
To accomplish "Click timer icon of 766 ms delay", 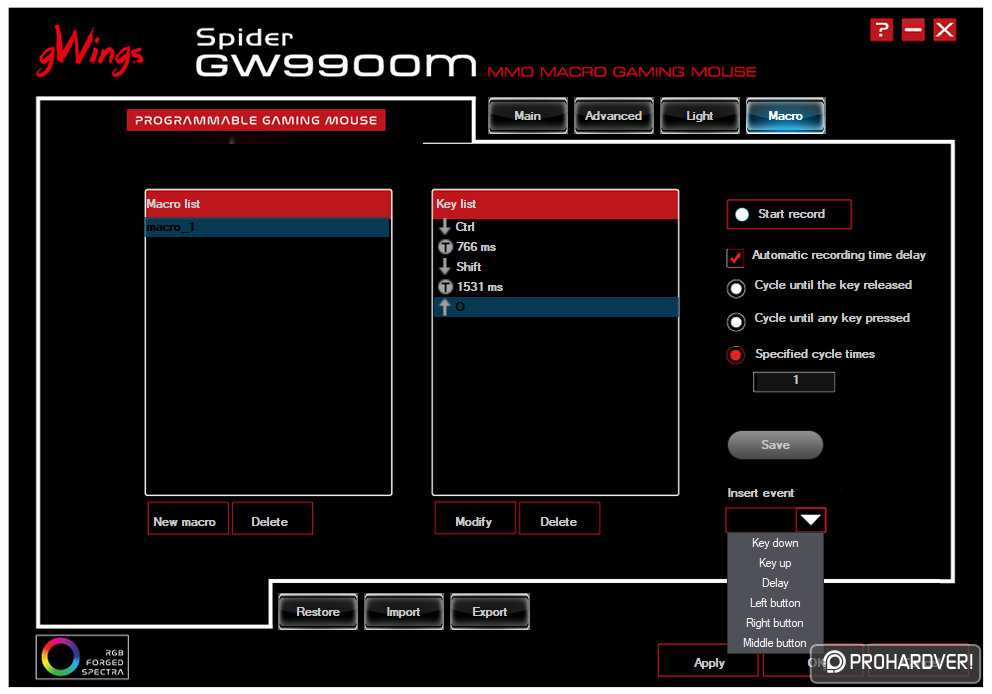I will tap(445, 247).
